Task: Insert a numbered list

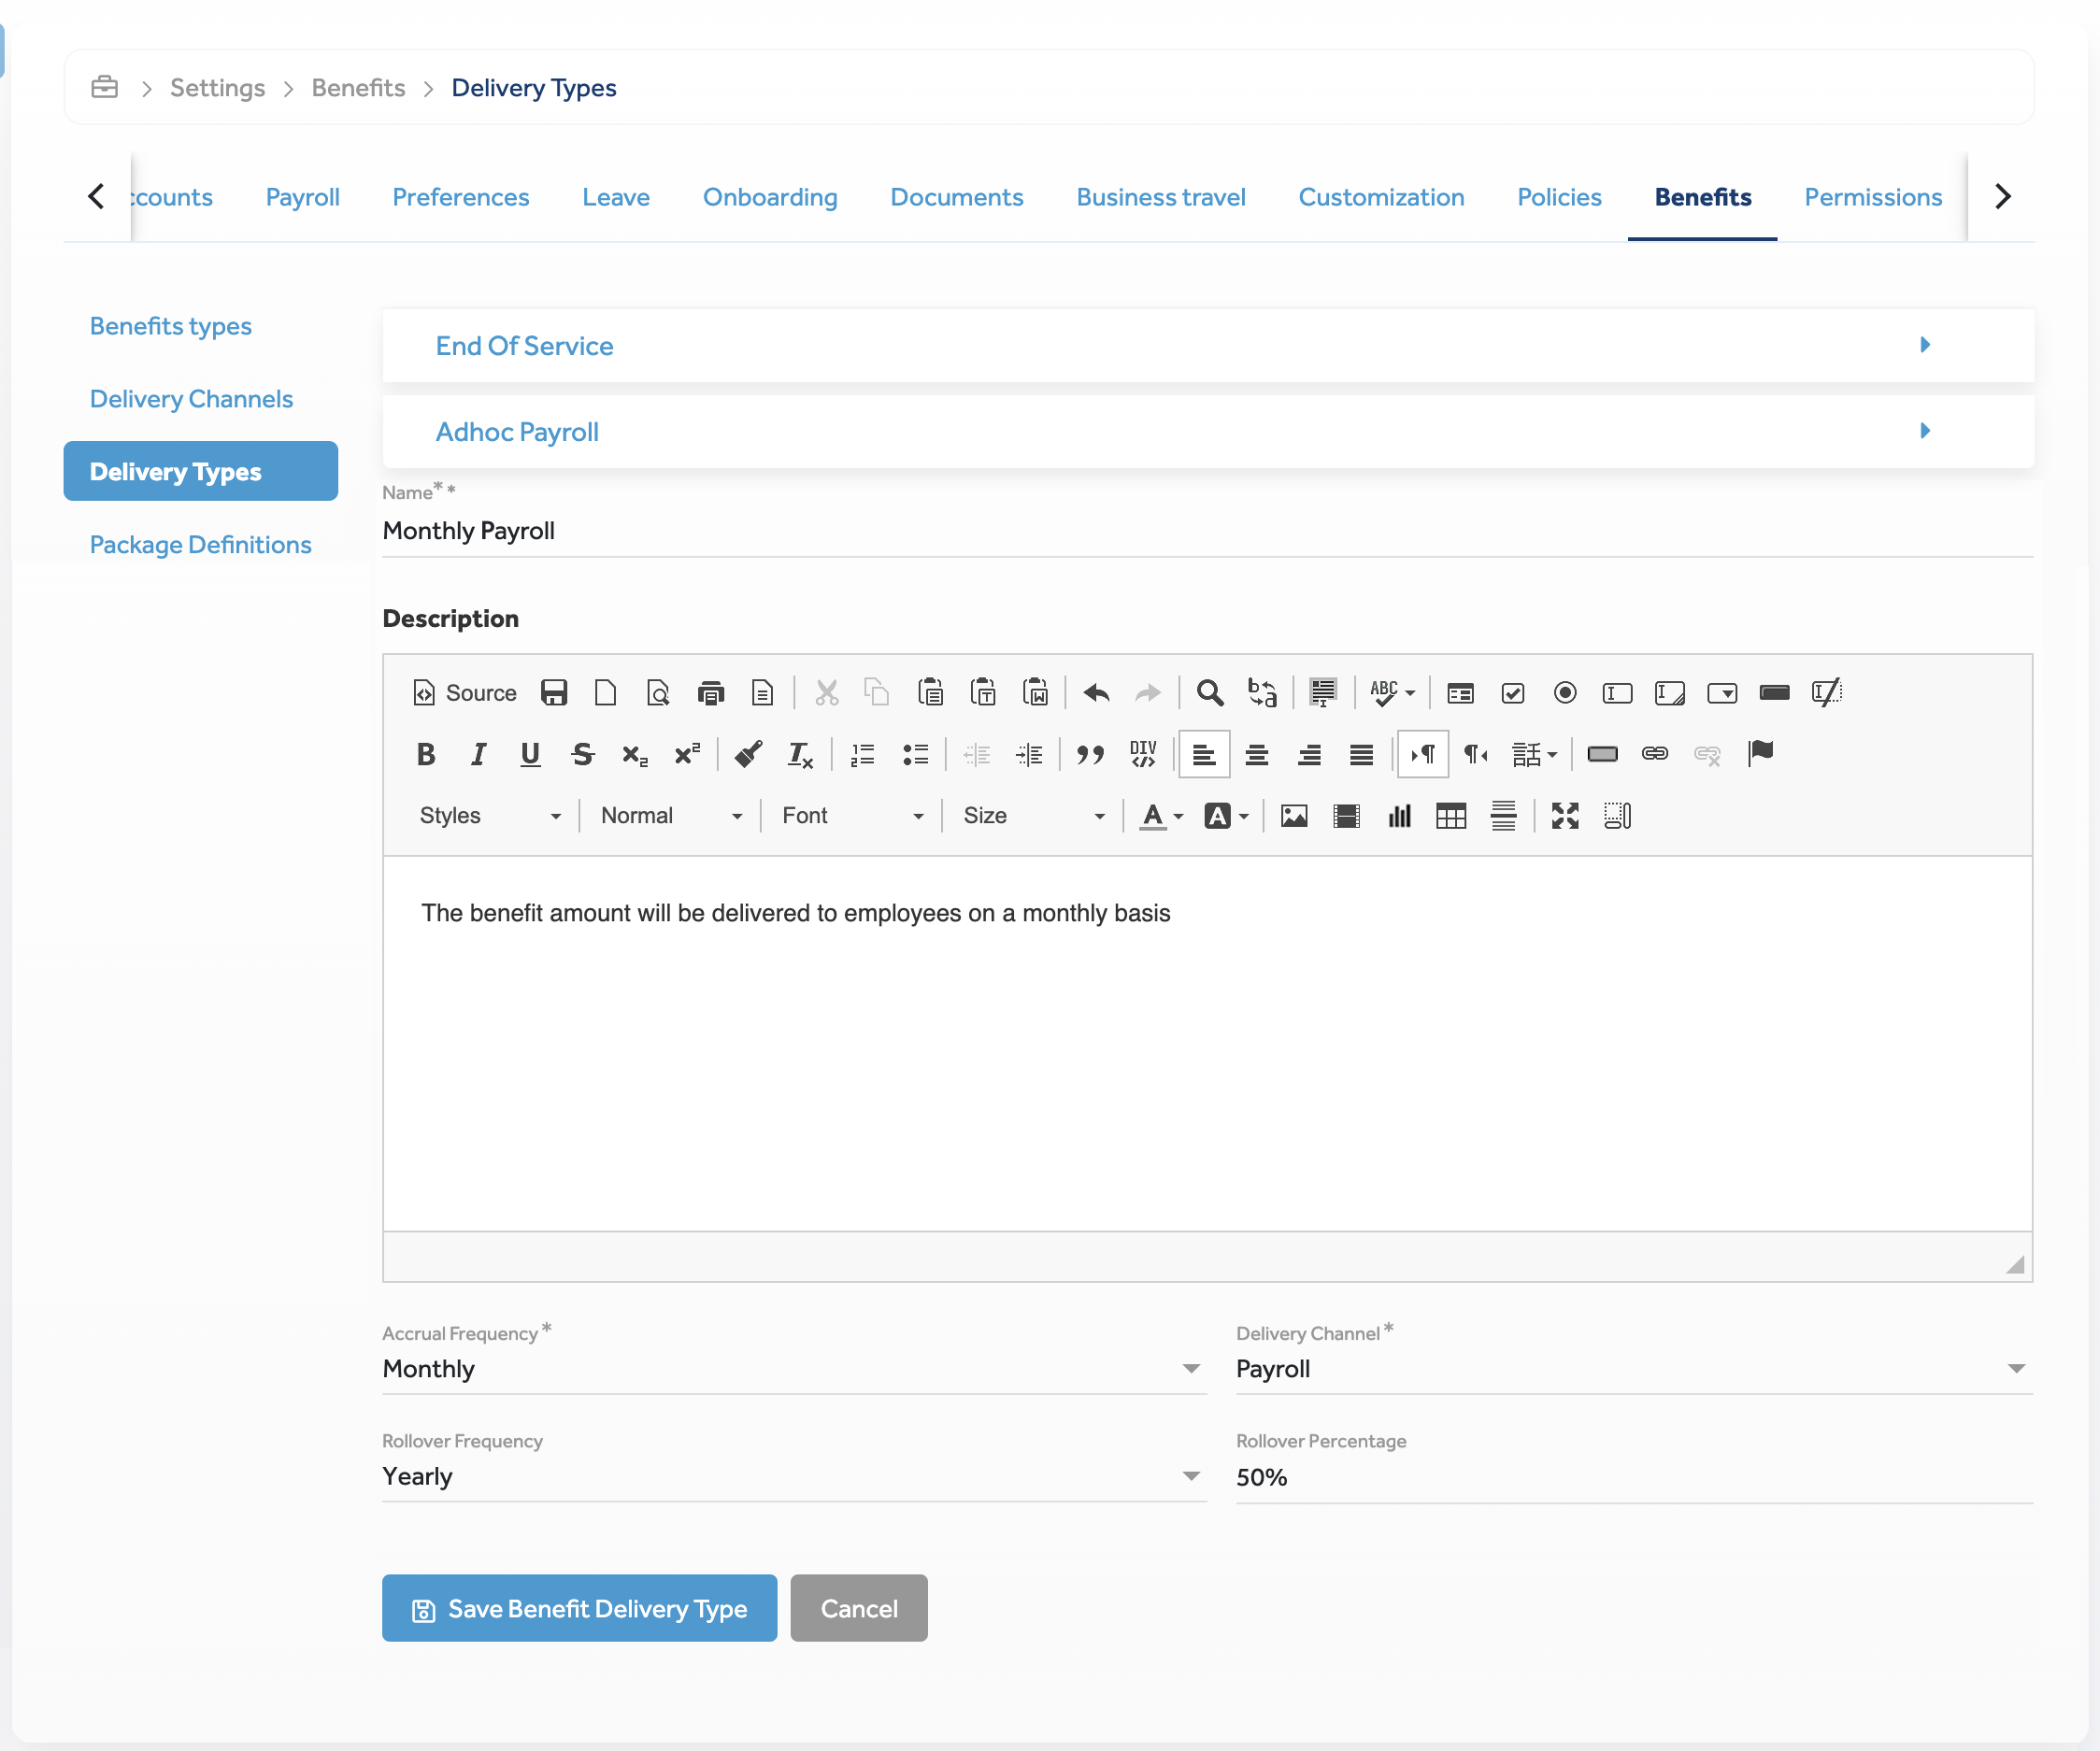Action: click(x=862, y=755)
